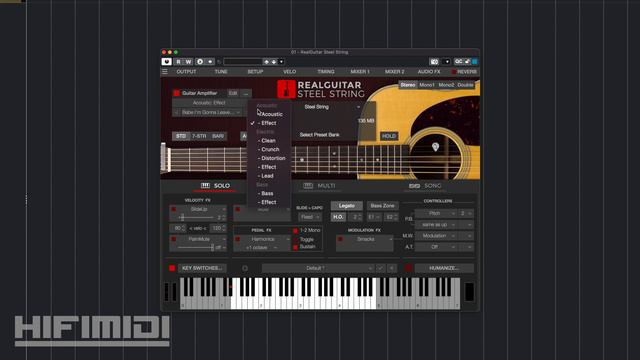This screenshot has height=360, width=640.
Task: Click the ellipsis button next to Edit
Action: click(246, 93)
